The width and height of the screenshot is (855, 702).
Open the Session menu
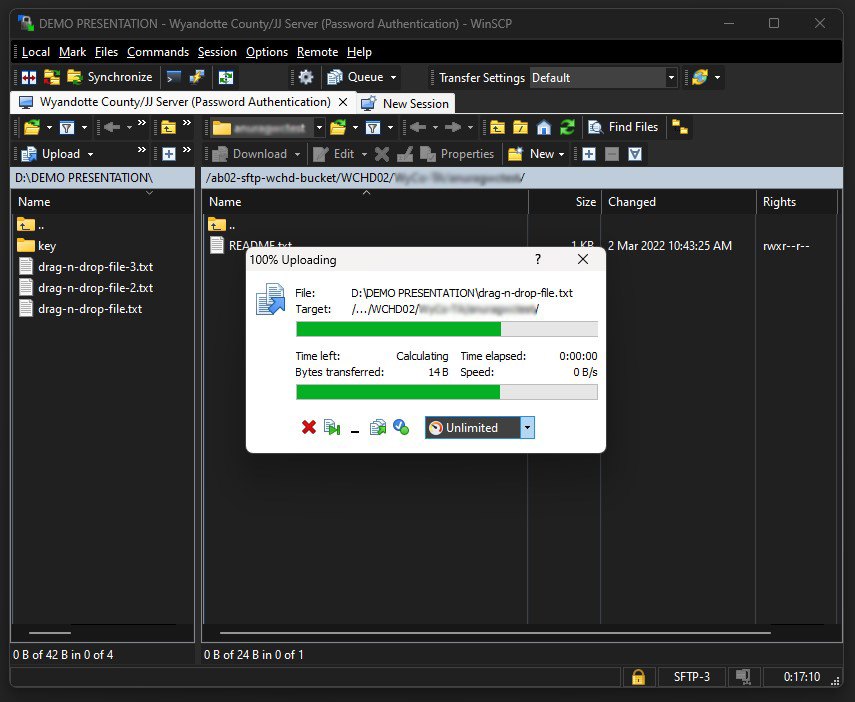217,52
